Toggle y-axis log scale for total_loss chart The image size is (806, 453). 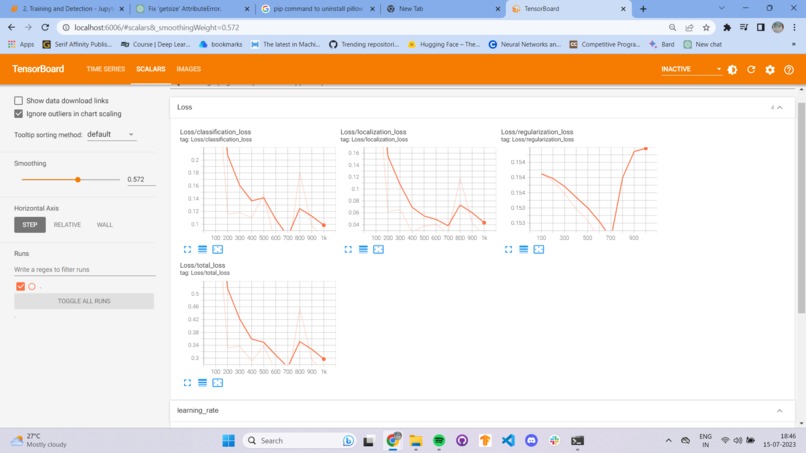coord(203,383)
